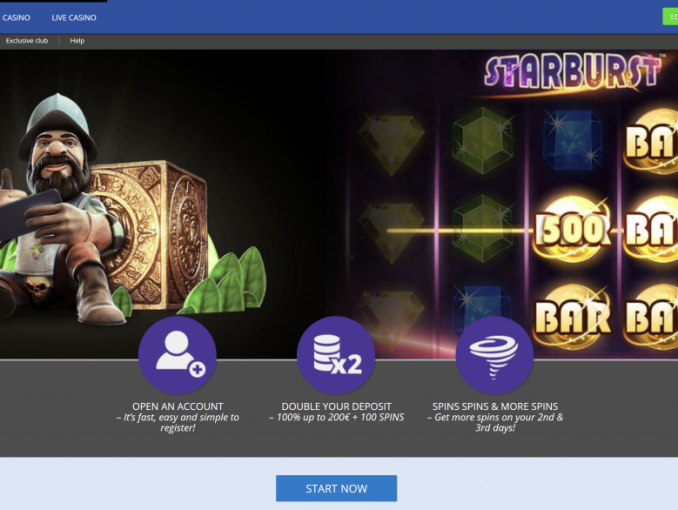The width and height of the screenshot is (678, 510).
Task: Click the green hexagon gem on top row
Action: click(x=482, y=141)
